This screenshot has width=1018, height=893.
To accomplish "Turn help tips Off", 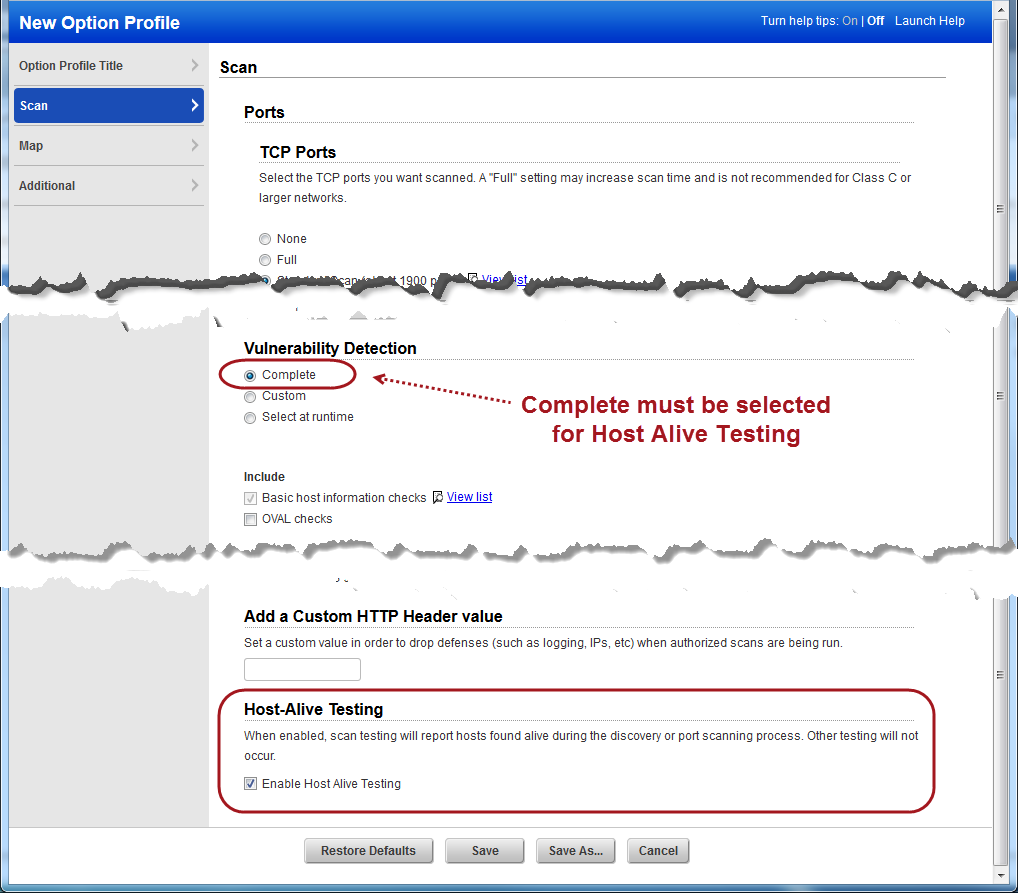I will coord(875,20).
